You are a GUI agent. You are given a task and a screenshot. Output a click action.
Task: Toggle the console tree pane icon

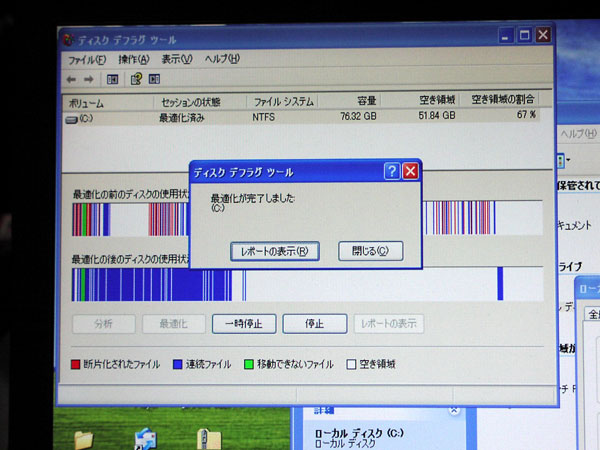(112, 80)
